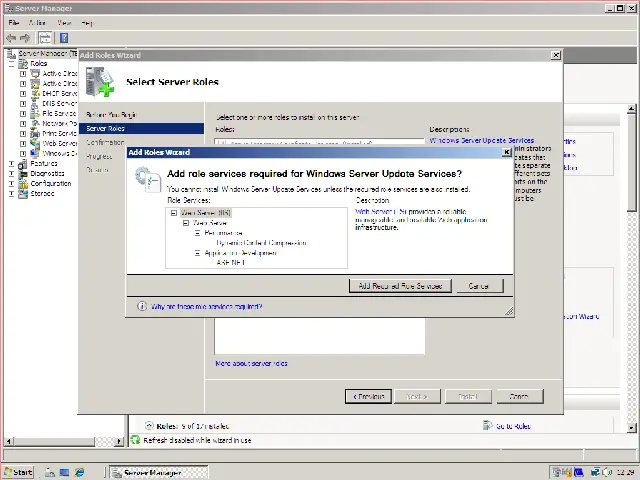Click the Cancel button beside Install
This screenshot has width=640, height=480.
(520, 396)
